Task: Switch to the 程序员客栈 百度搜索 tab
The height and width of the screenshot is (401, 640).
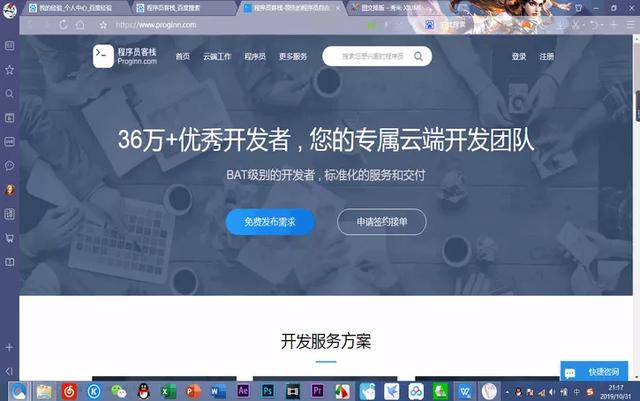Action: click(174, 7)
